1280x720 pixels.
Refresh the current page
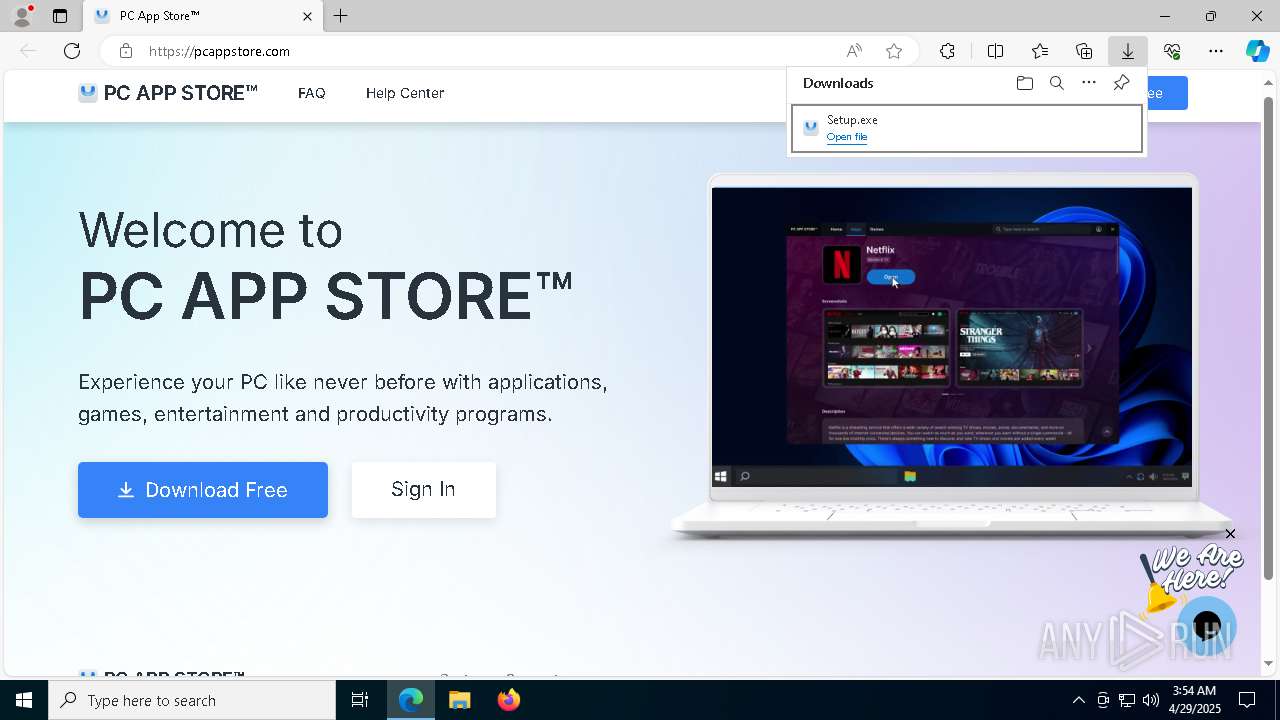(72, 51)
